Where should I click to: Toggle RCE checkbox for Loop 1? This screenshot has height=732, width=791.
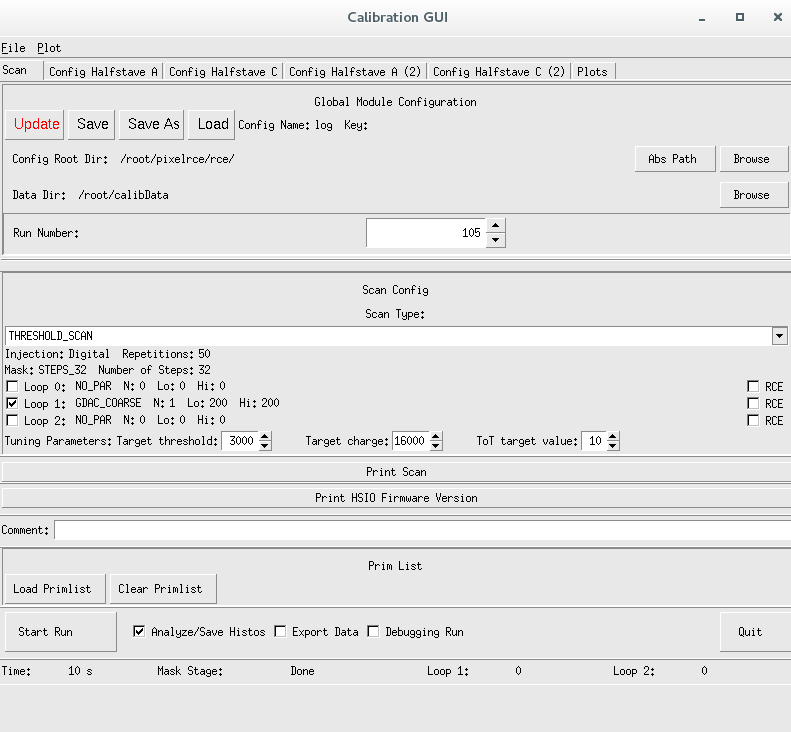point(753,404)
